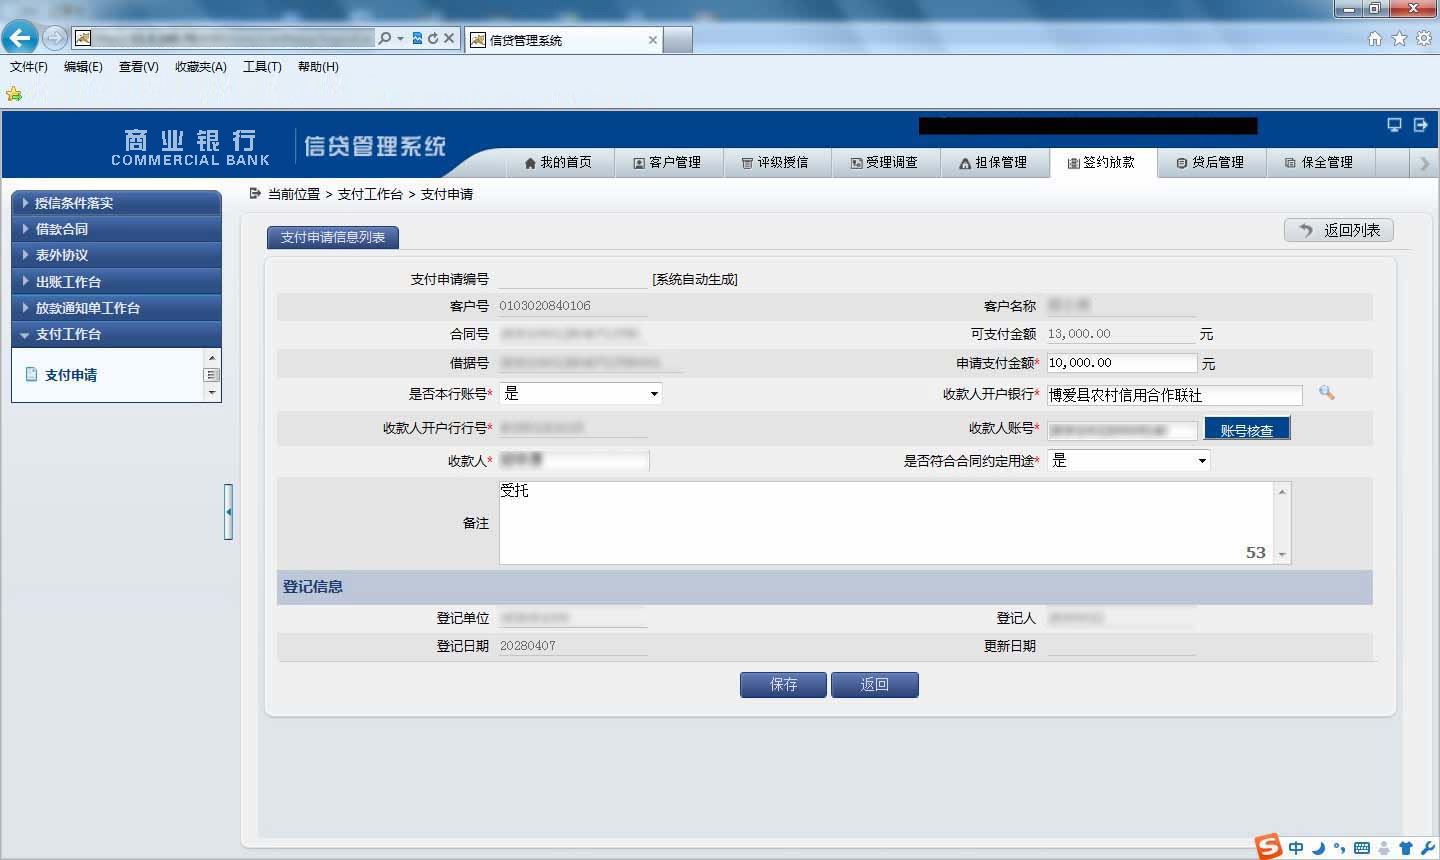Switch to the 我的首页 navigation tab
Screen dimensions: 1440x860
pyautogui.click(x=558, y=162)
